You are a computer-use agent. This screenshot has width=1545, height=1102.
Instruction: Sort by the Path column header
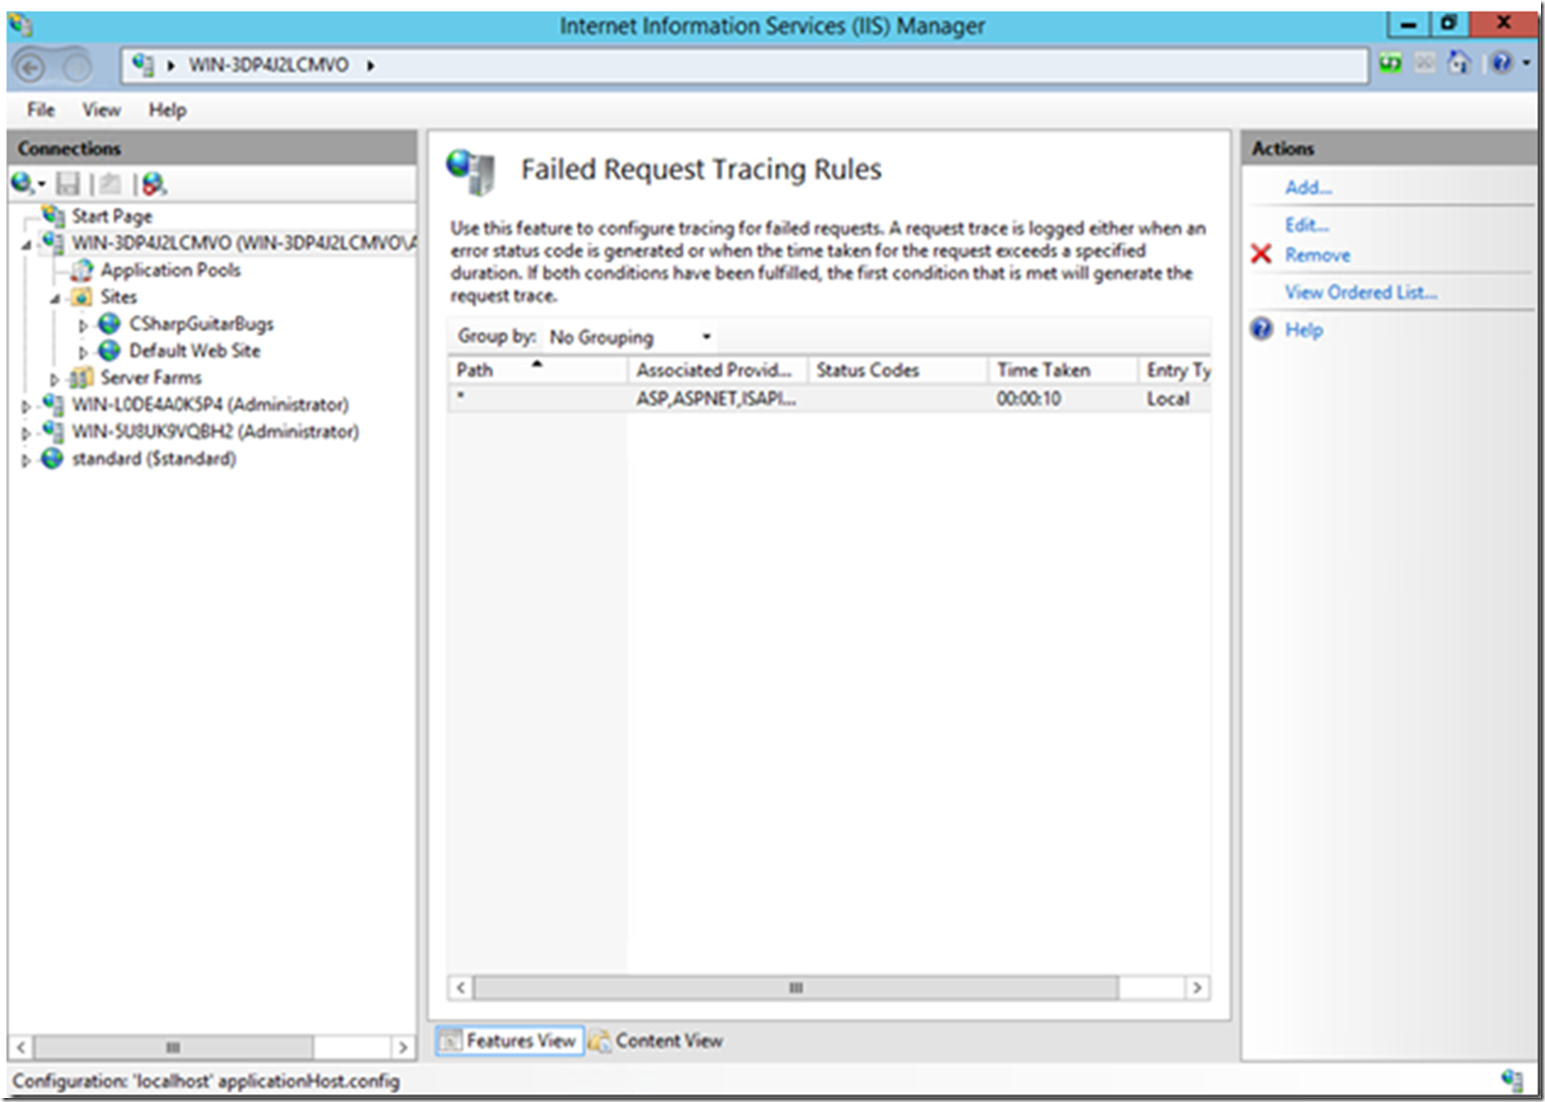point(538,370)
